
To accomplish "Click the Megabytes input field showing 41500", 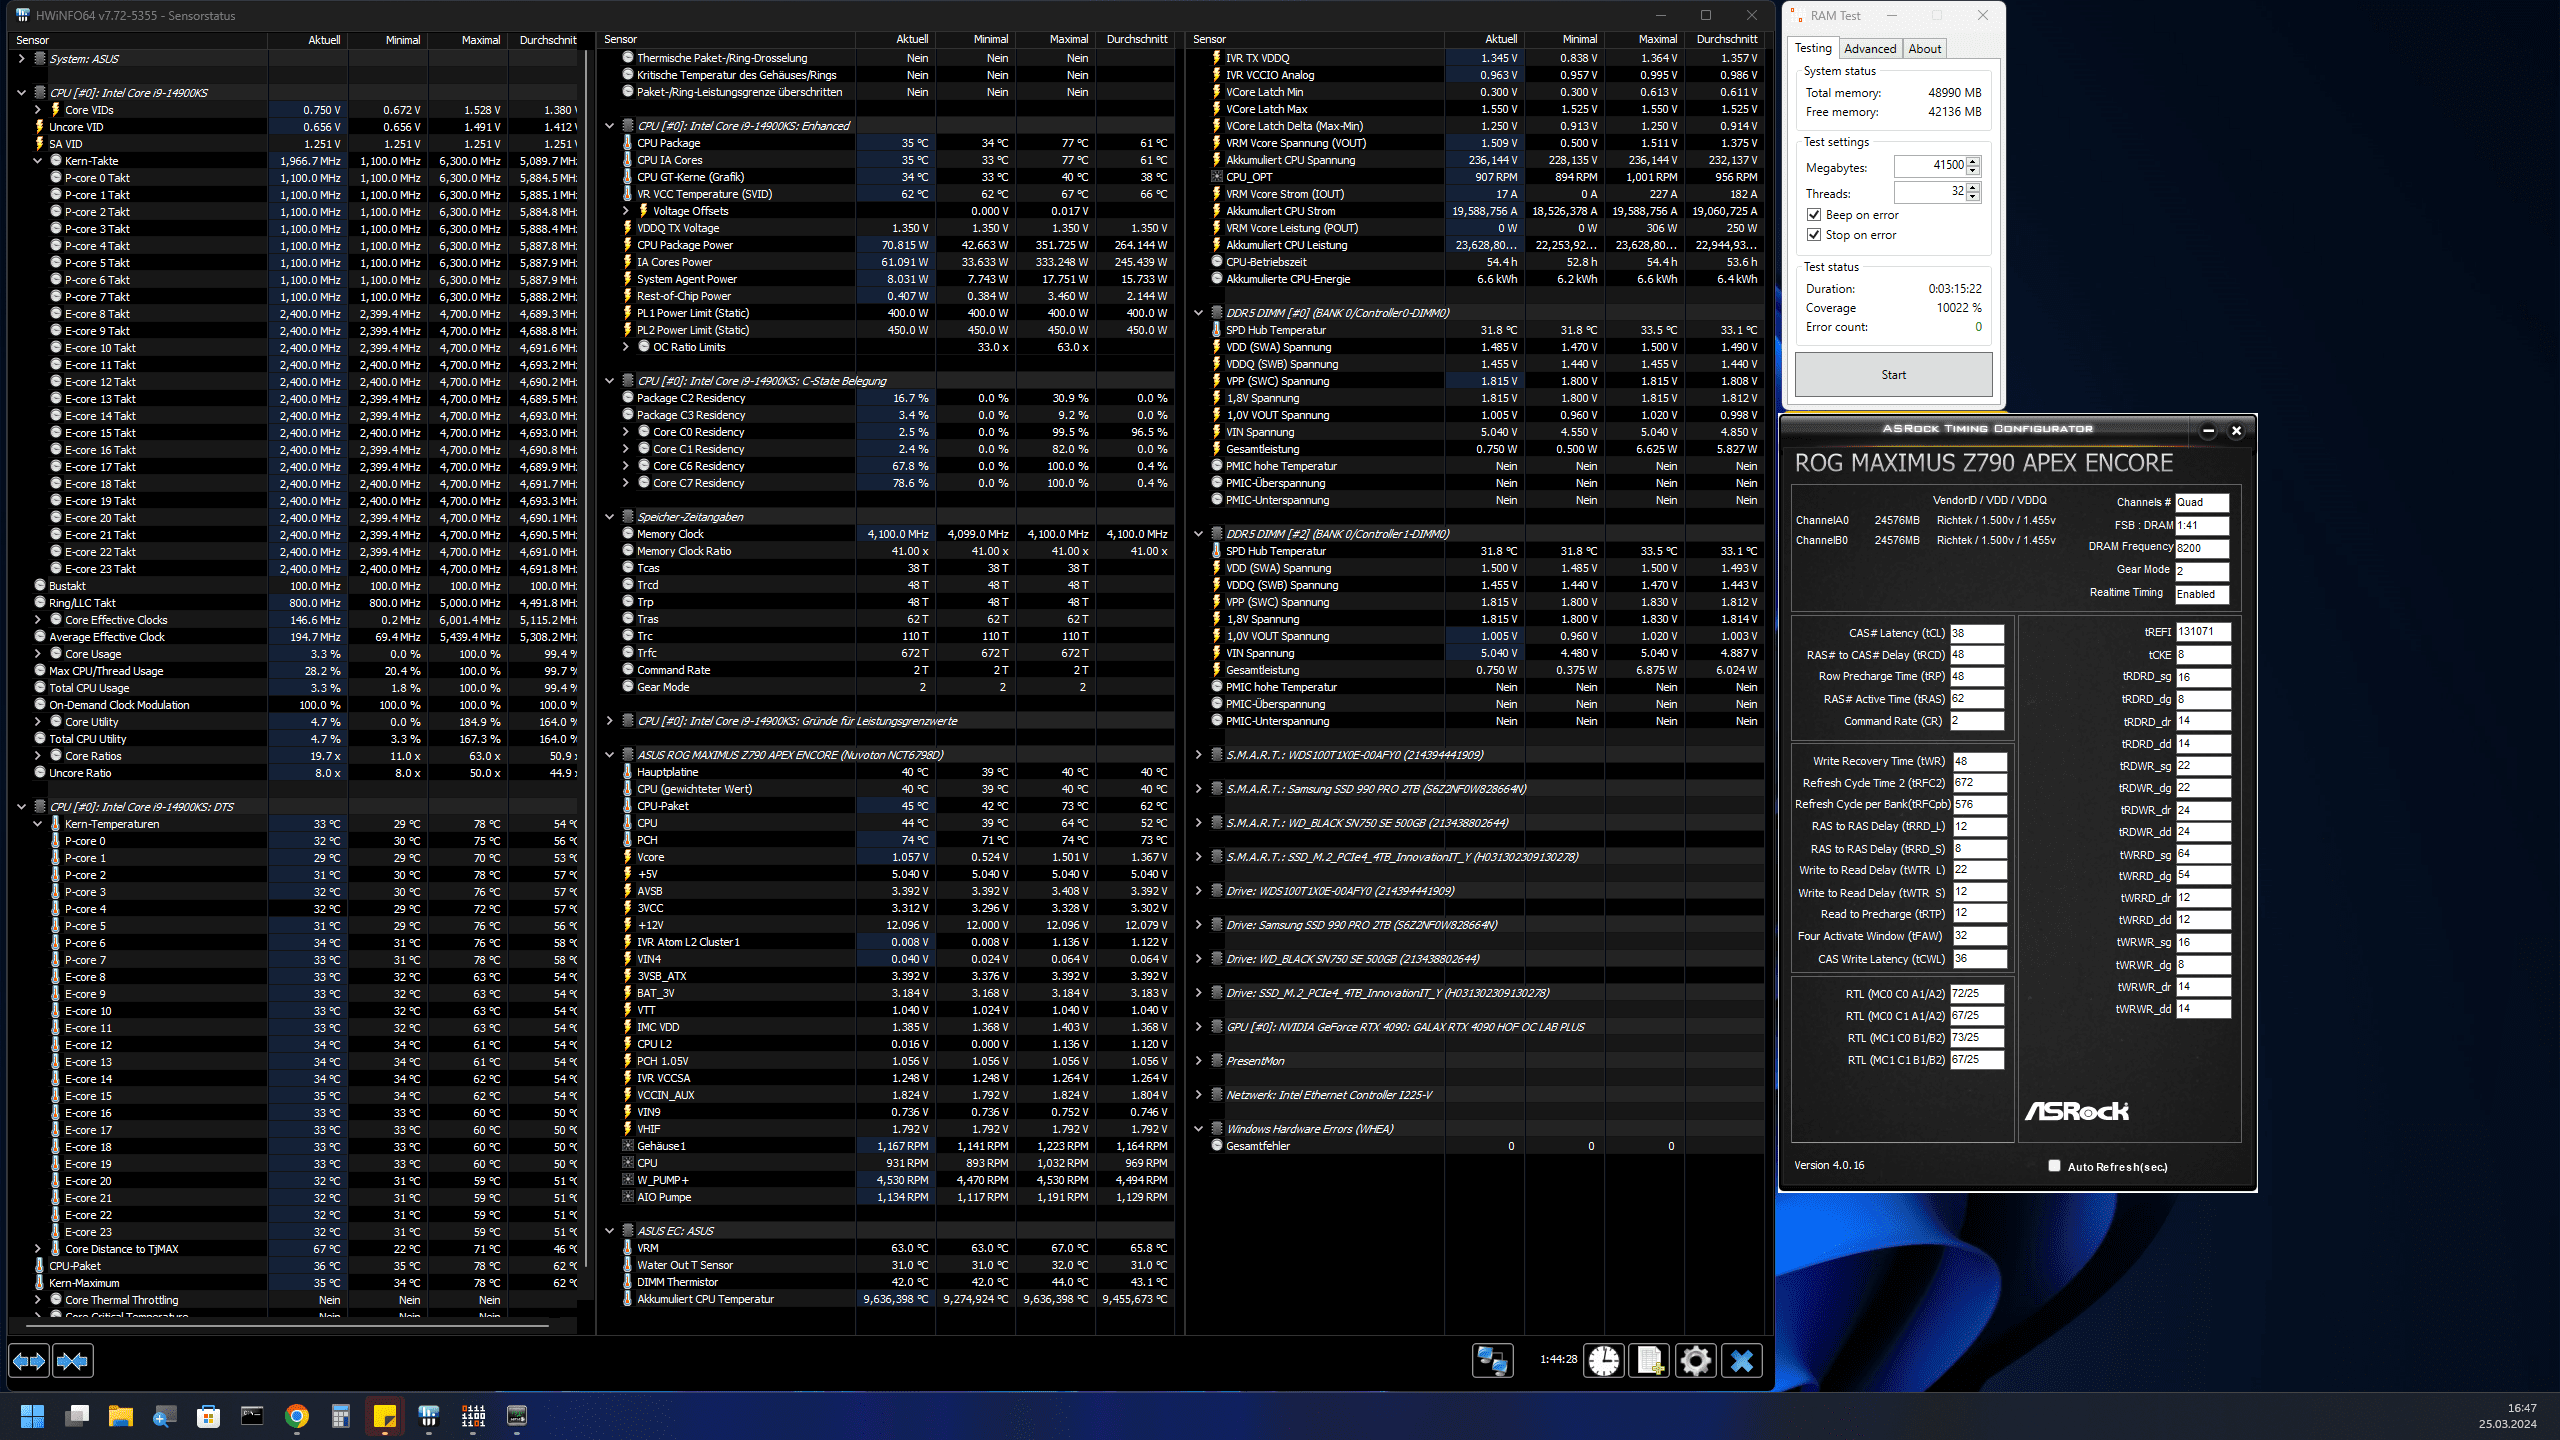I will coord(1930,166).
